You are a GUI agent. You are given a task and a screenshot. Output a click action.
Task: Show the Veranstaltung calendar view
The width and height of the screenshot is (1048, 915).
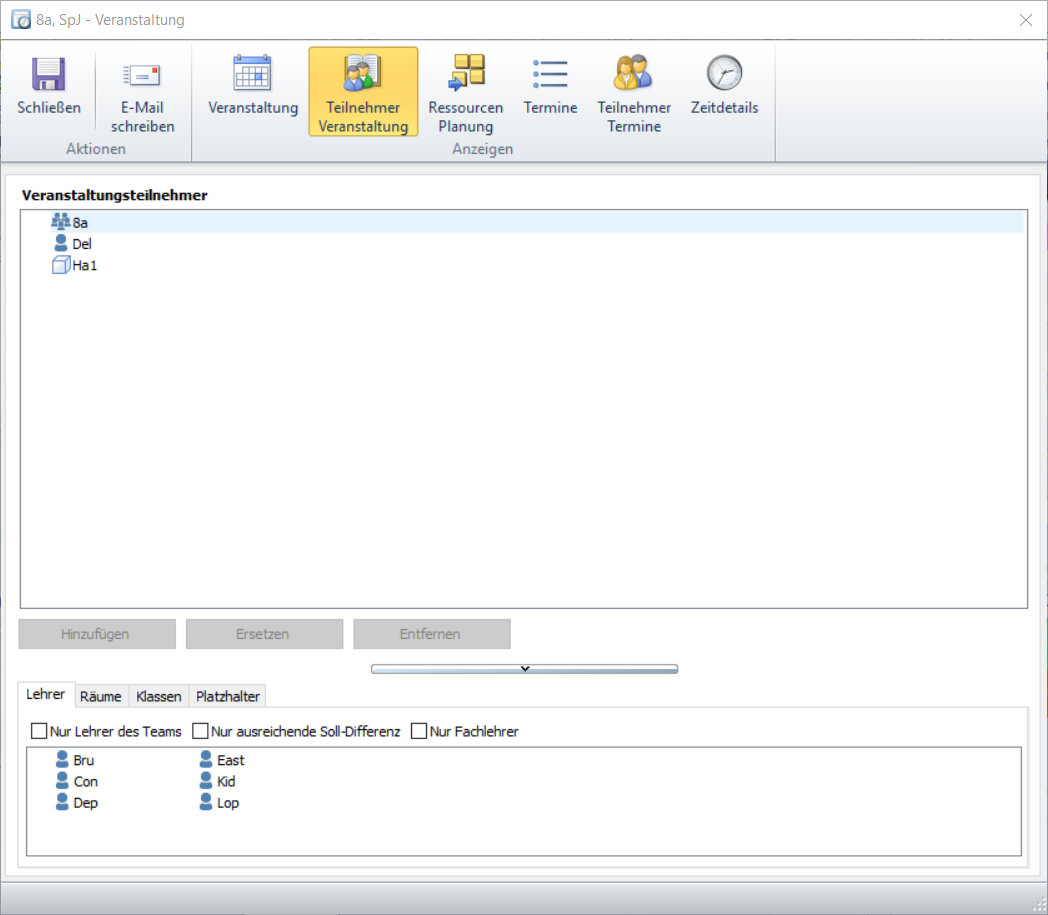(x=253, y=86)
